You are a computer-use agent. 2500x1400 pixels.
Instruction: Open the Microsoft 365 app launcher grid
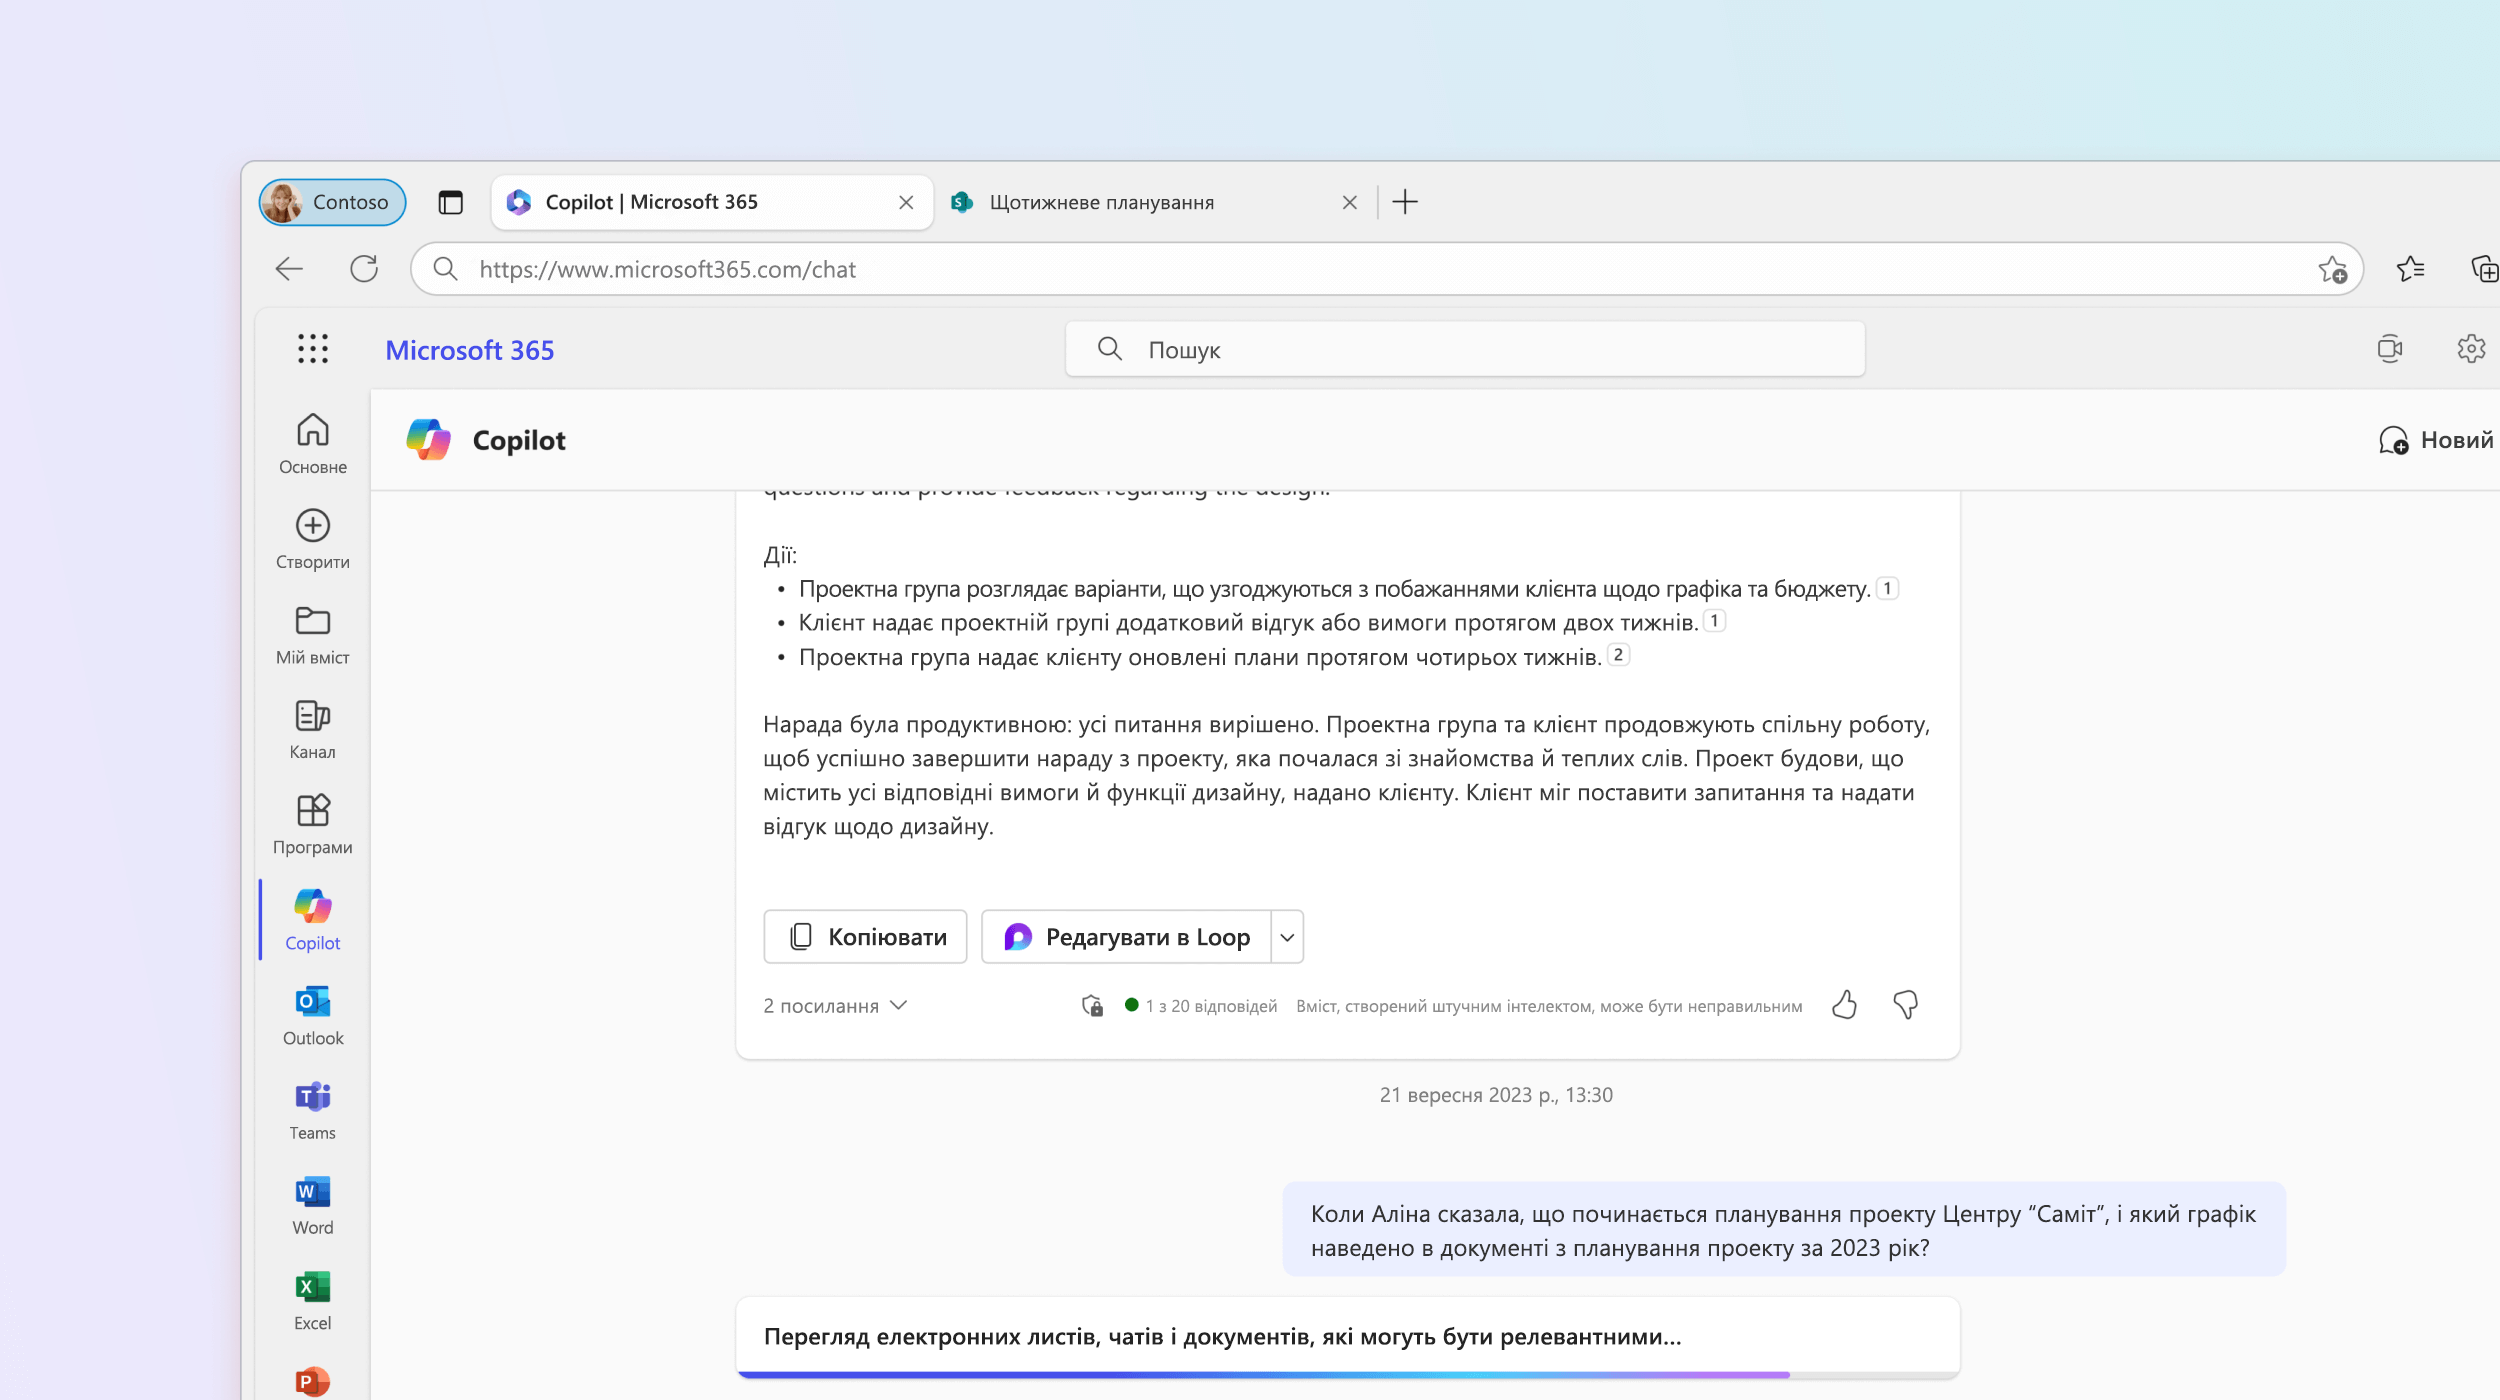point(312,349)
